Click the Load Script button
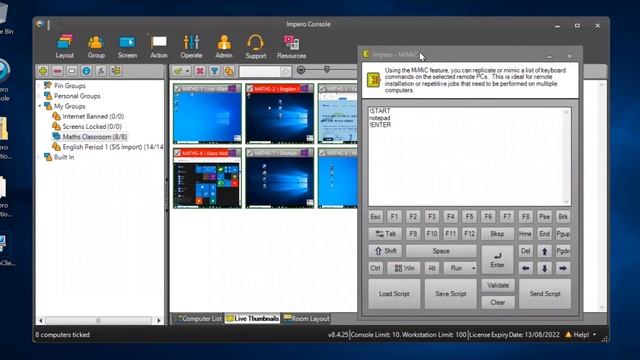Image resolution: width=640 pixels, height=360 pixels. [394, 294]
